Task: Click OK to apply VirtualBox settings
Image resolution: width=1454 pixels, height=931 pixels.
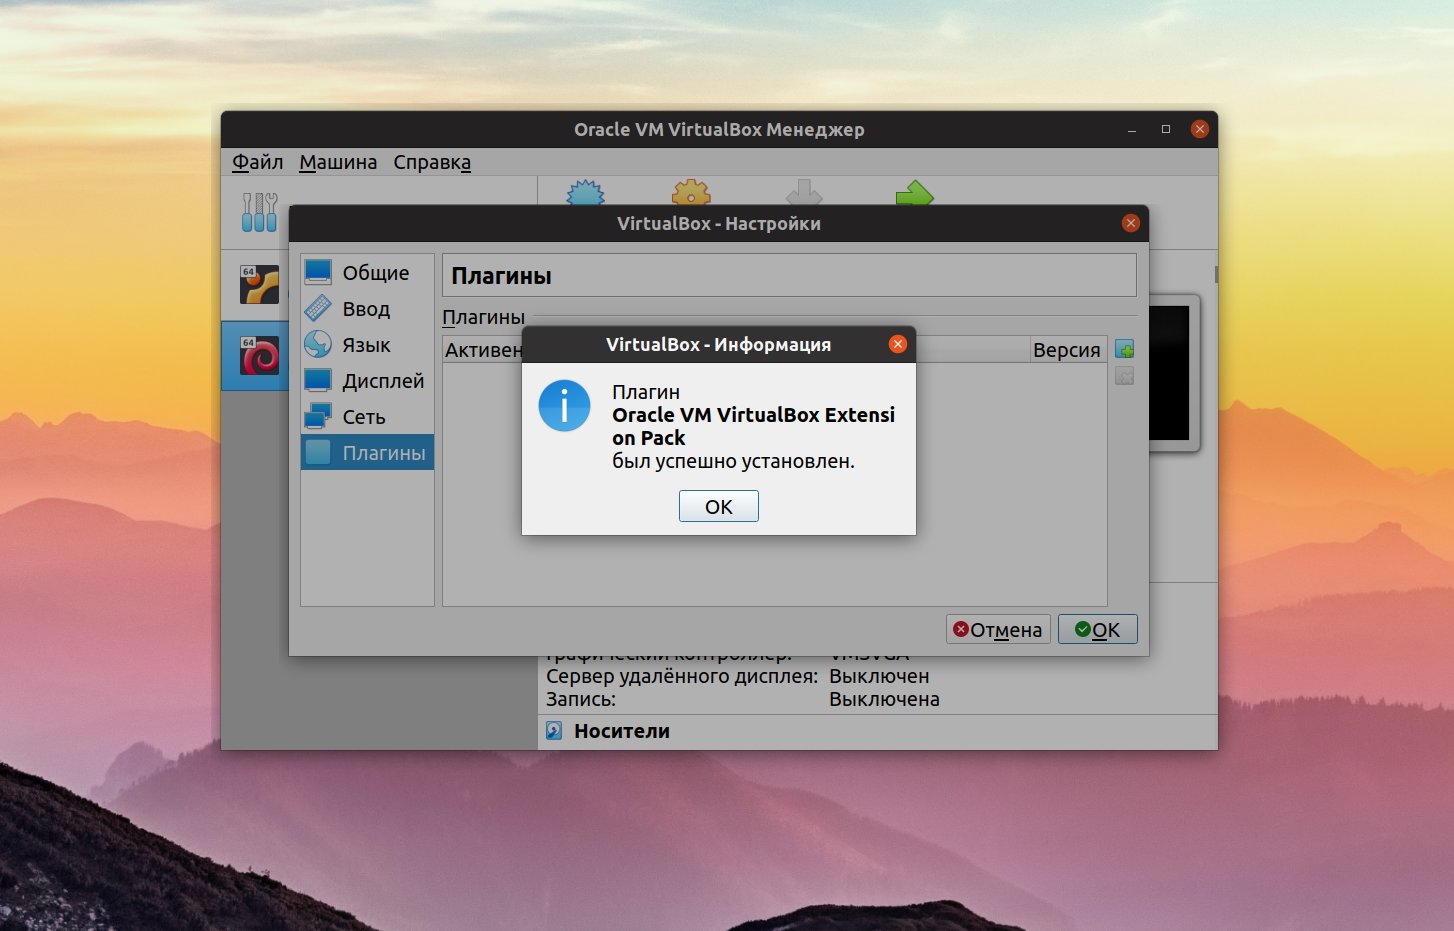Action: (1097, 629)
